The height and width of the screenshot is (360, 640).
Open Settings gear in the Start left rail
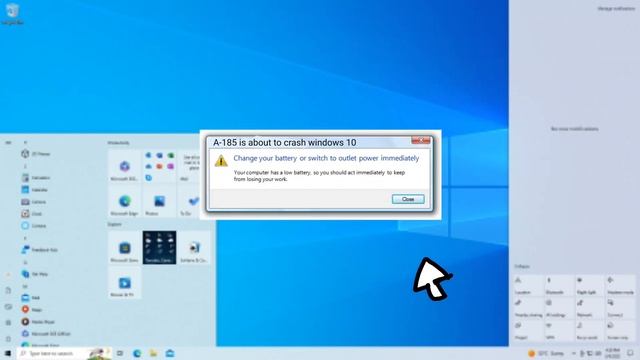coord(8,322)
